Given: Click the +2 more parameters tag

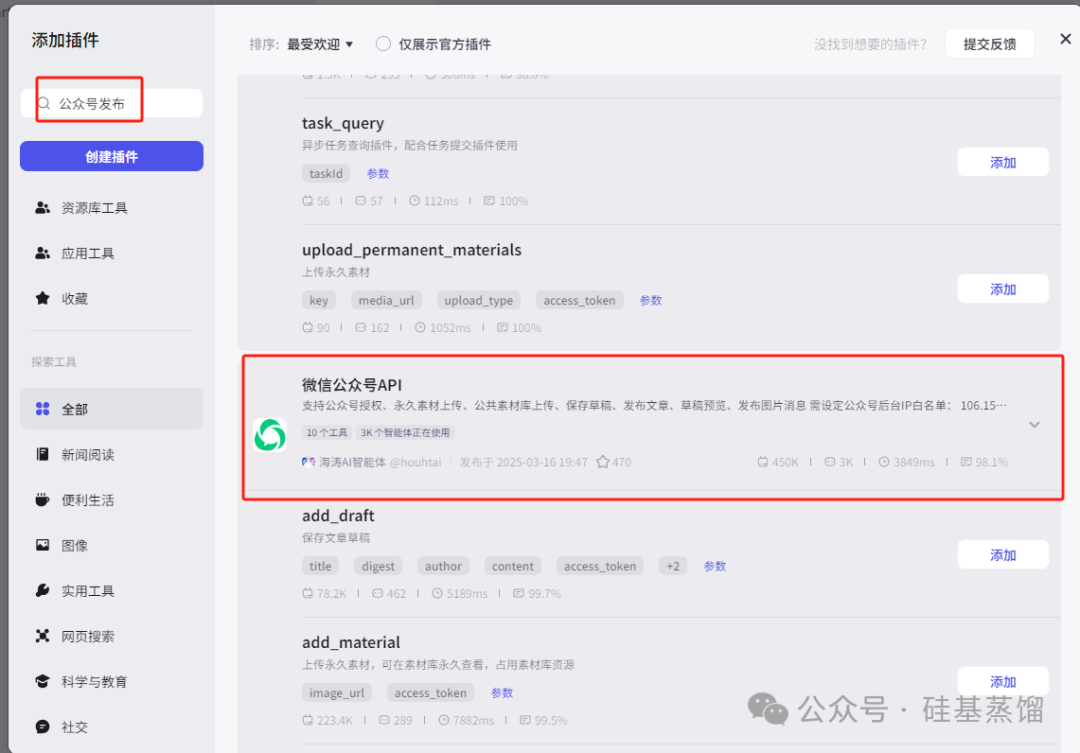Looking at the screenshot, I should point(673,566).
